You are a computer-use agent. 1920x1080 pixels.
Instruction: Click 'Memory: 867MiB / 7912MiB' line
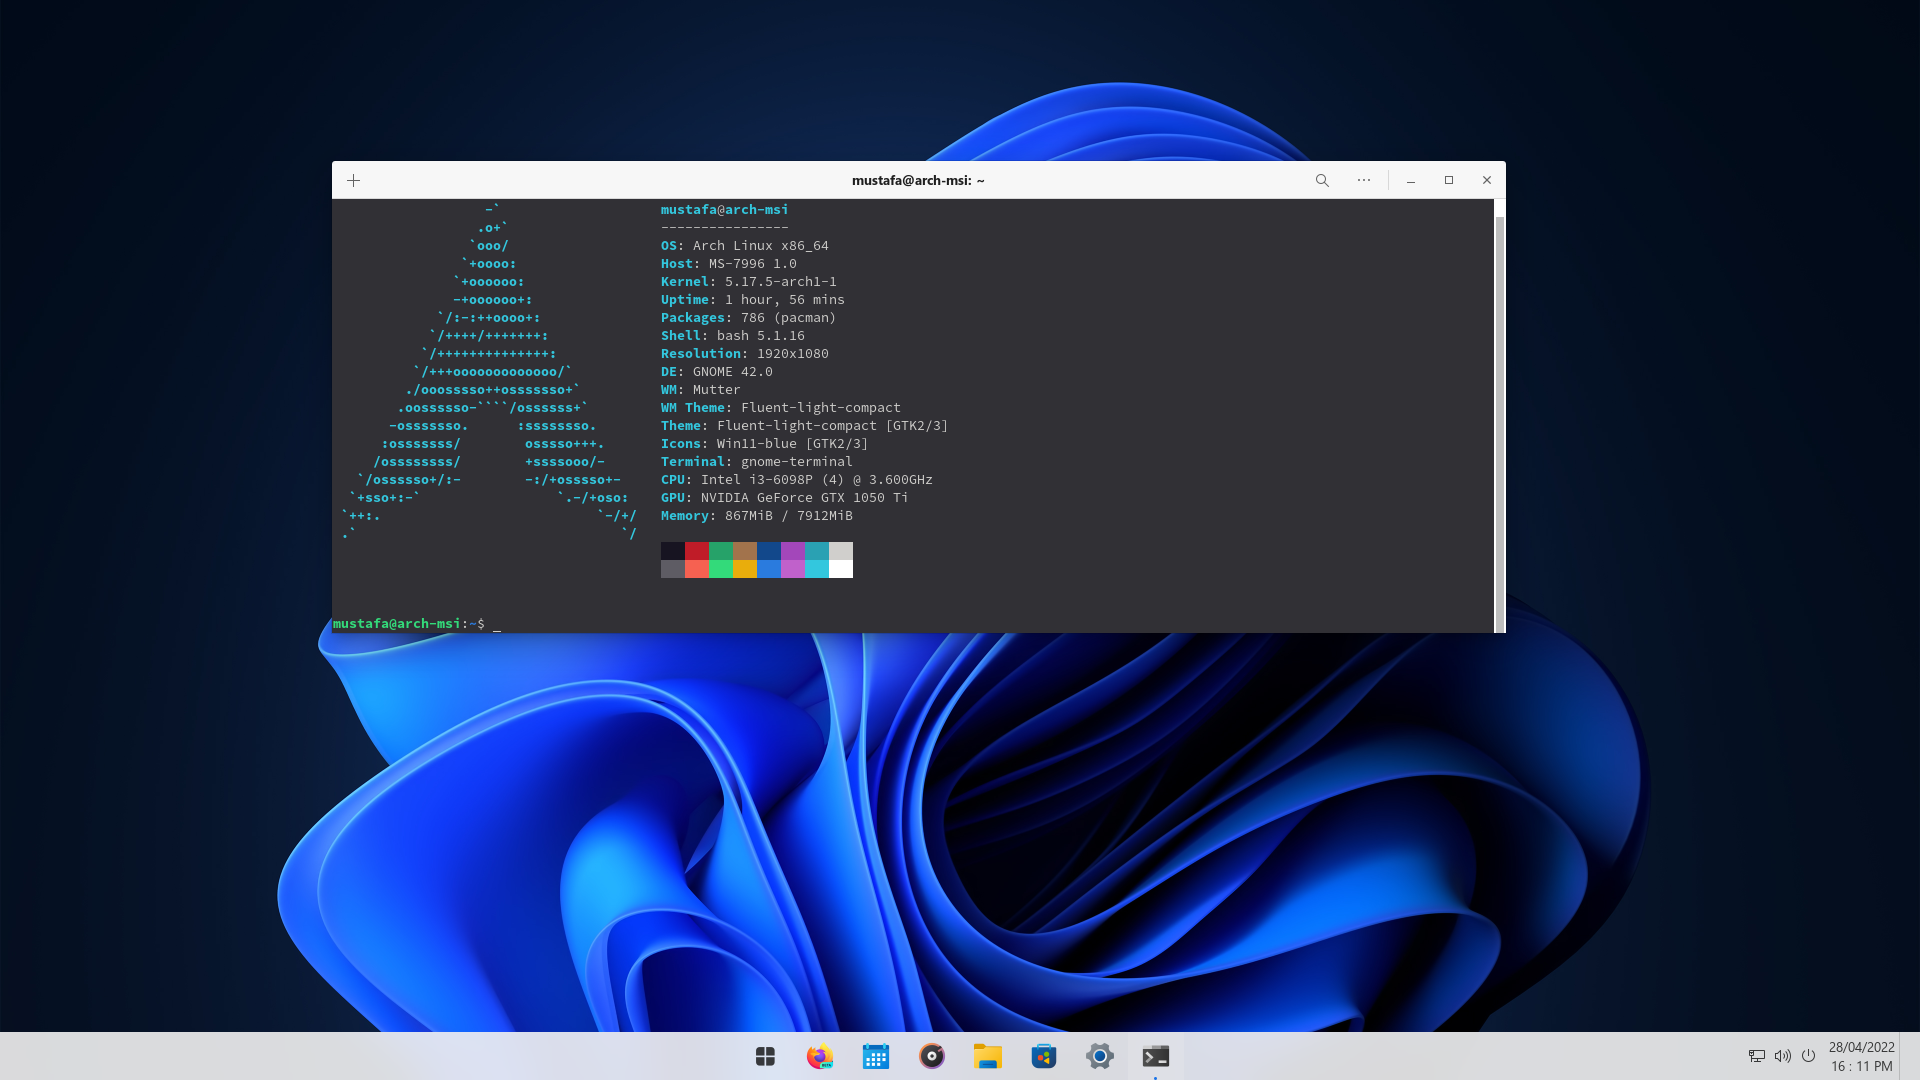(x=756, y=516)
